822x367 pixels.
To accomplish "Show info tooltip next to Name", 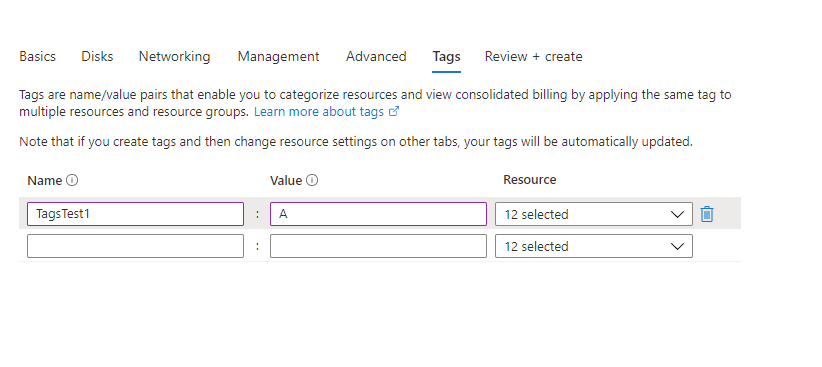I will click(x=72, y=180).
